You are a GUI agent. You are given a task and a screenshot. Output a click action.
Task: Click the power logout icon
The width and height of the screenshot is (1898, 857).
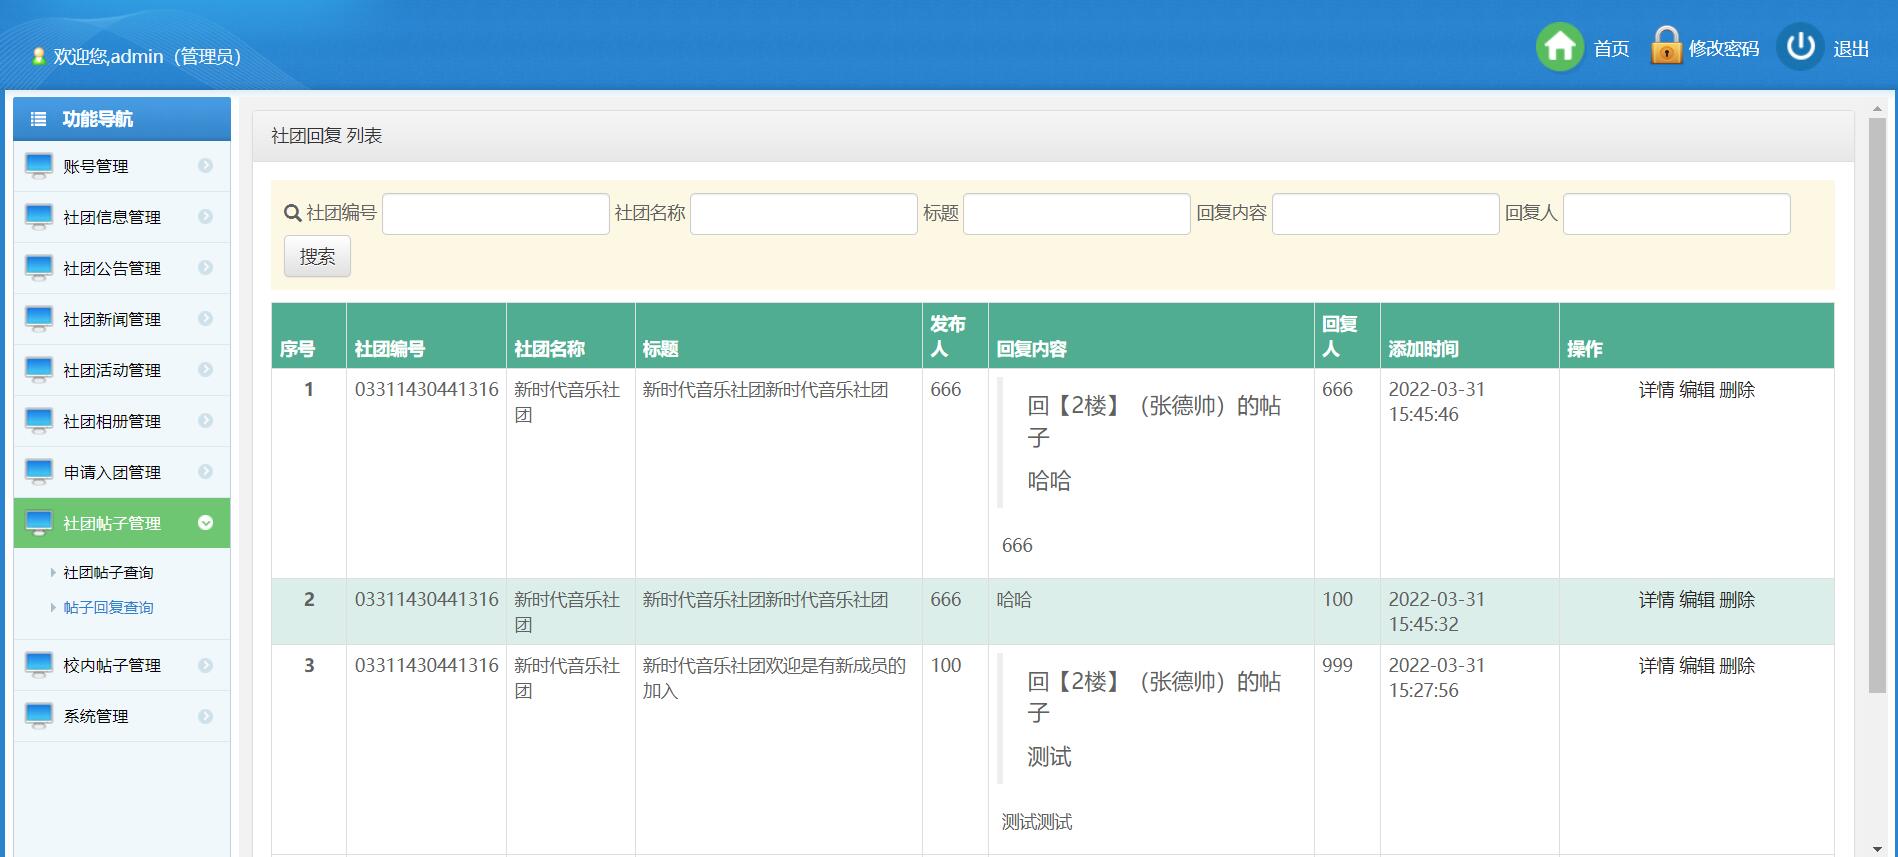(1801, 46)
